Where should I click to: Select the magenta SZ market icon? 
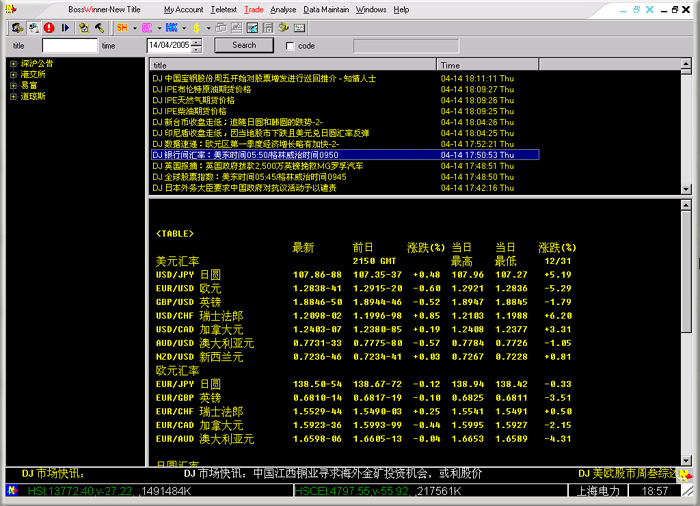pos(147,28)
